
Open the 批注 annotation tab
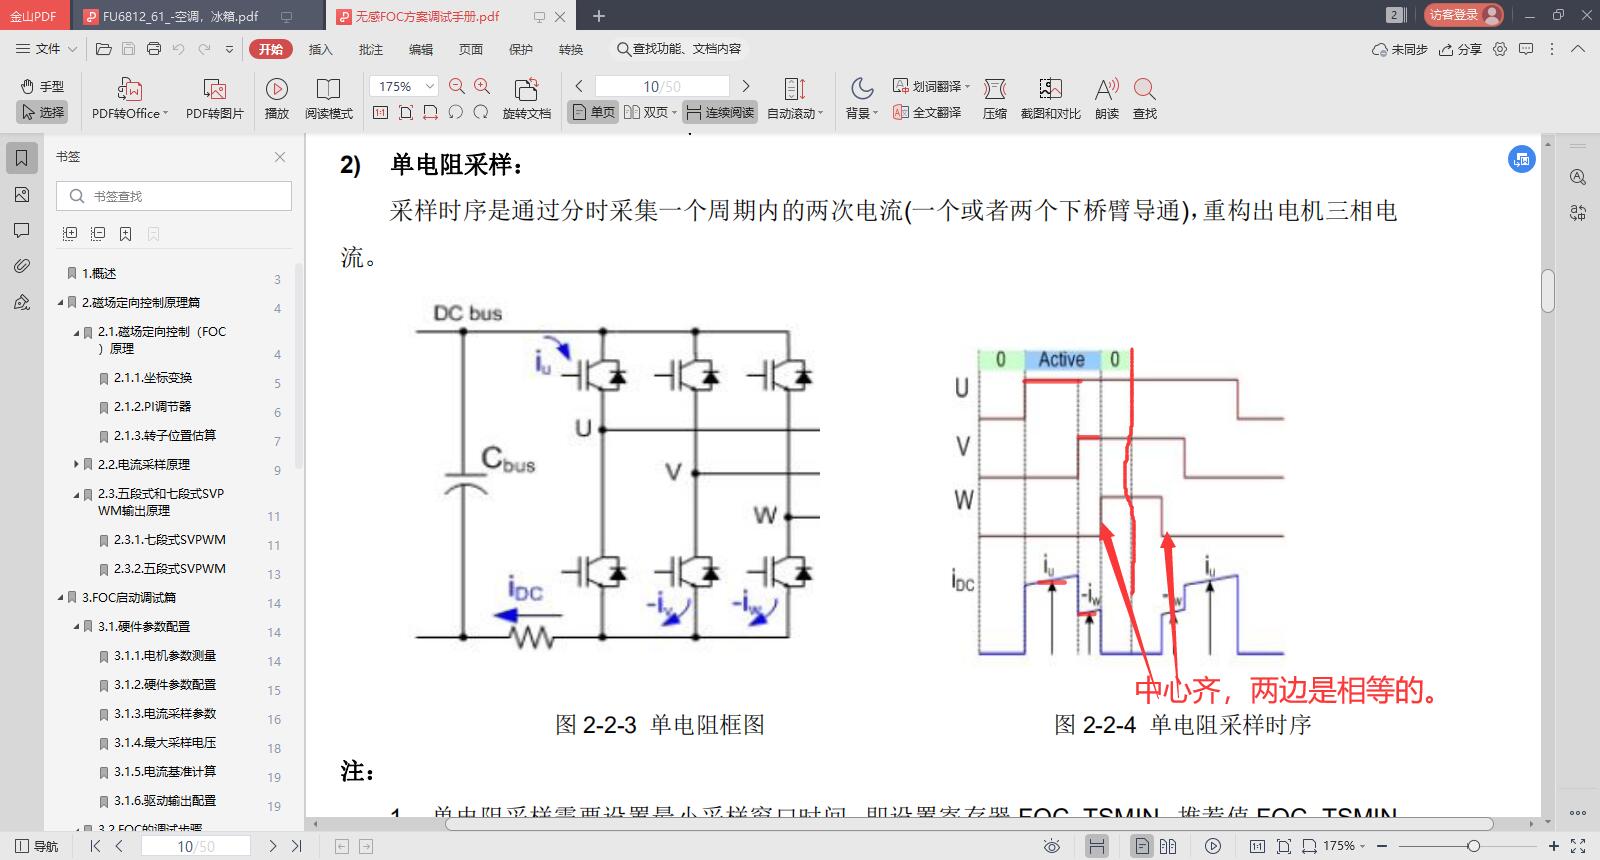[x=370, y=49]
